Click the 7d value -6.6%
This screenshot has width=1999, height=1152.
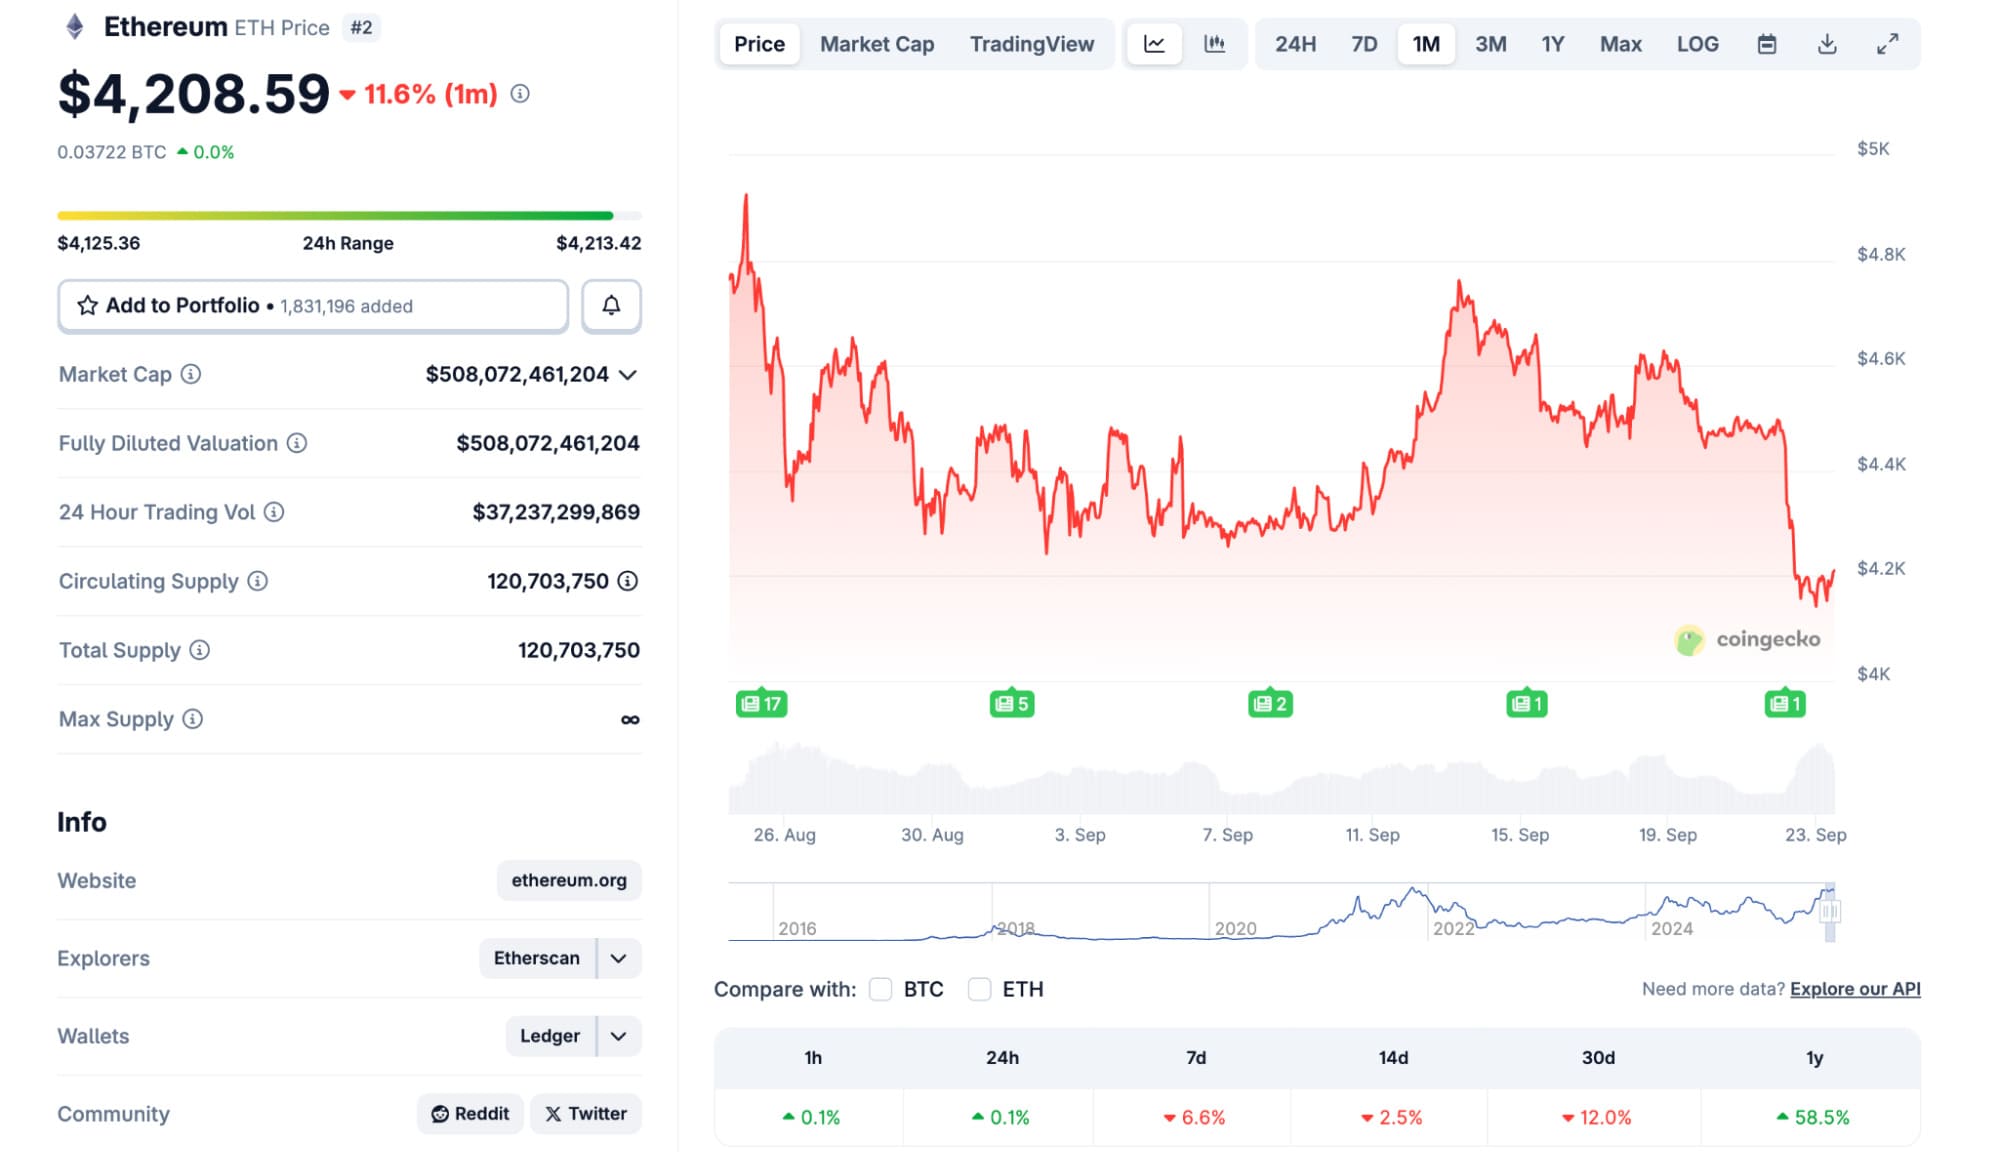pos(1194,1117)
